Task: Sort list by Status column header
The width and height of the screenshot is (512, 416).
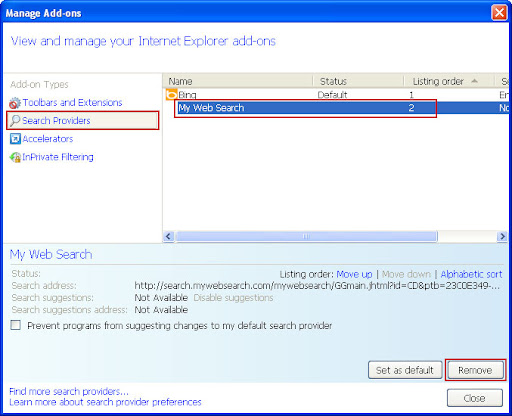Action: pyautogui.click(x=358, y=81)
